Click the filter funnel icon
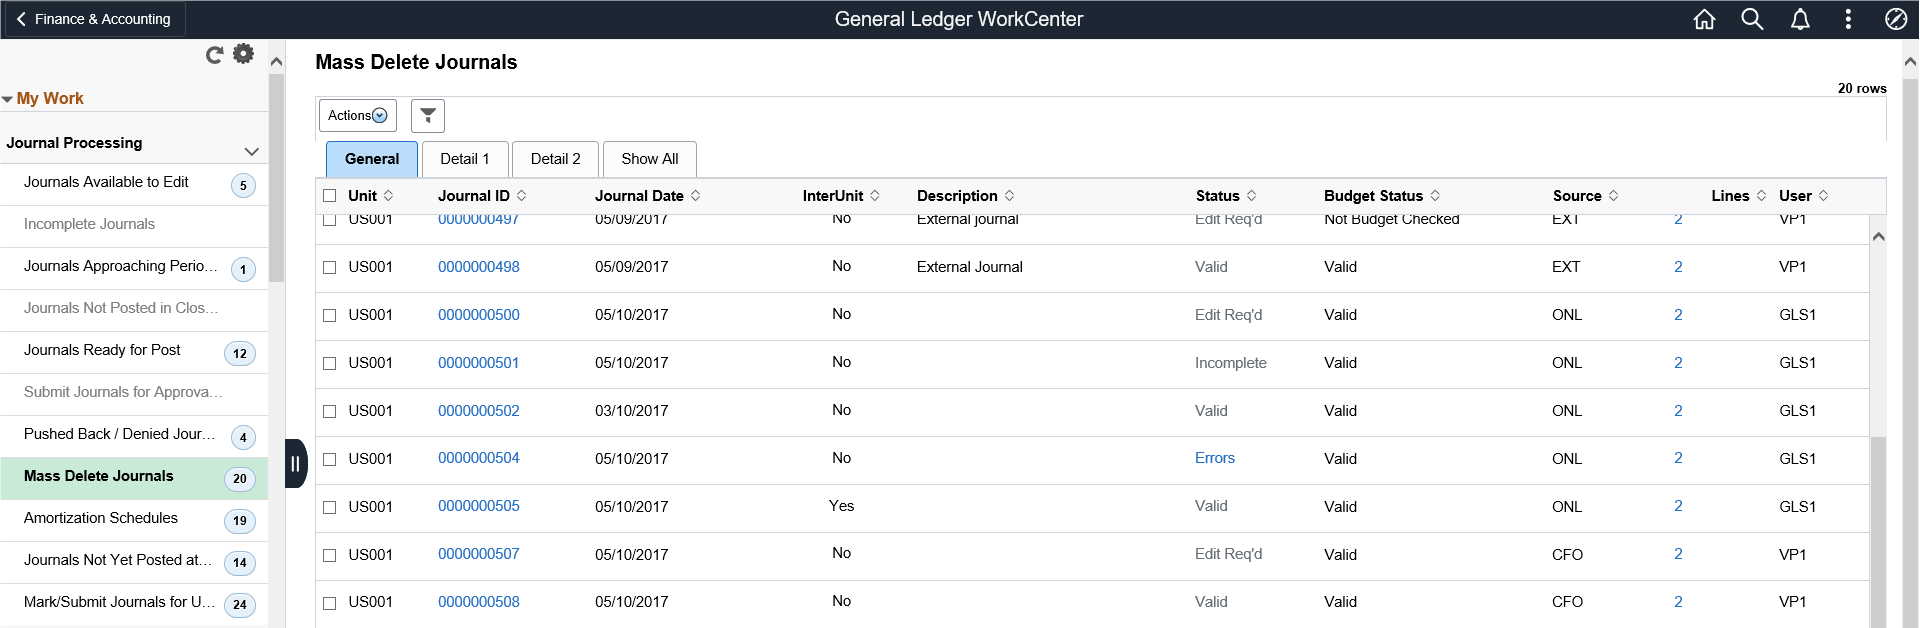The width and height of the screenshot is (1920, 628). (x=428, y=116)
